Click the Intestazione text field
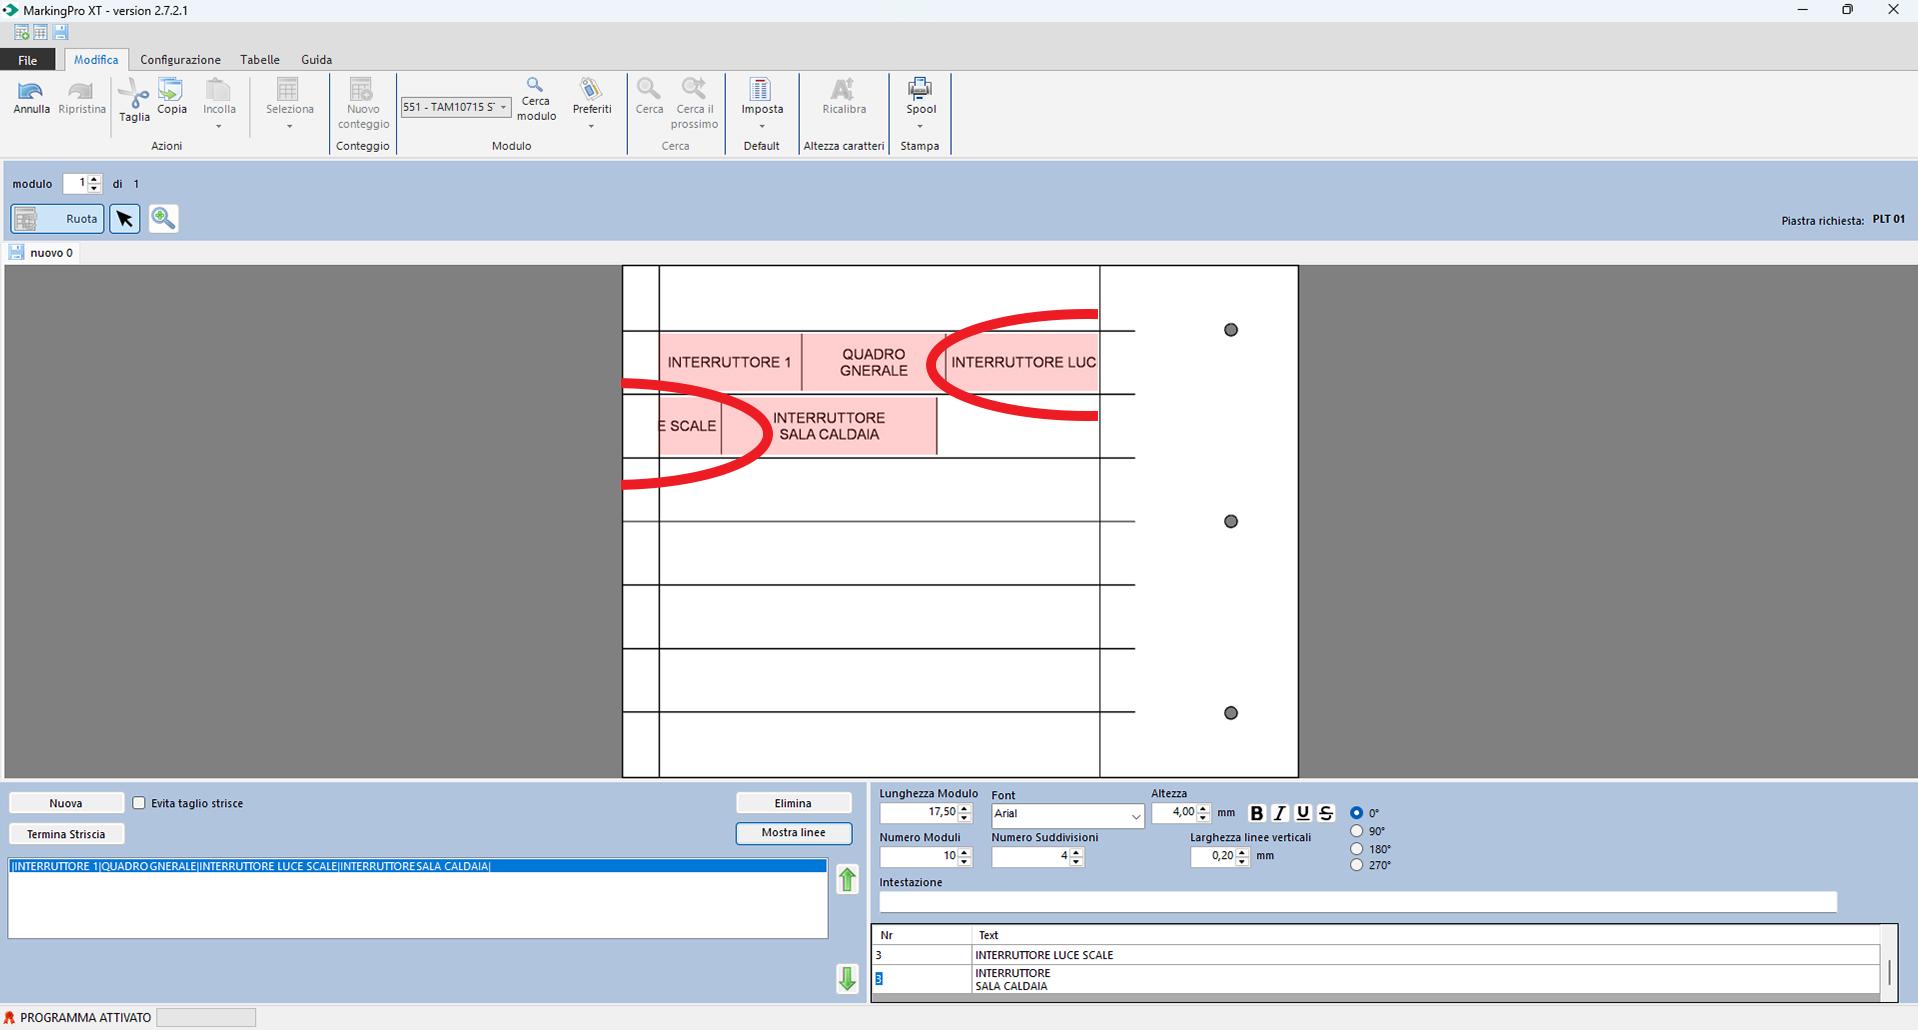The width and height of the screenshot is (1918, 1030). pos(1357,902)
